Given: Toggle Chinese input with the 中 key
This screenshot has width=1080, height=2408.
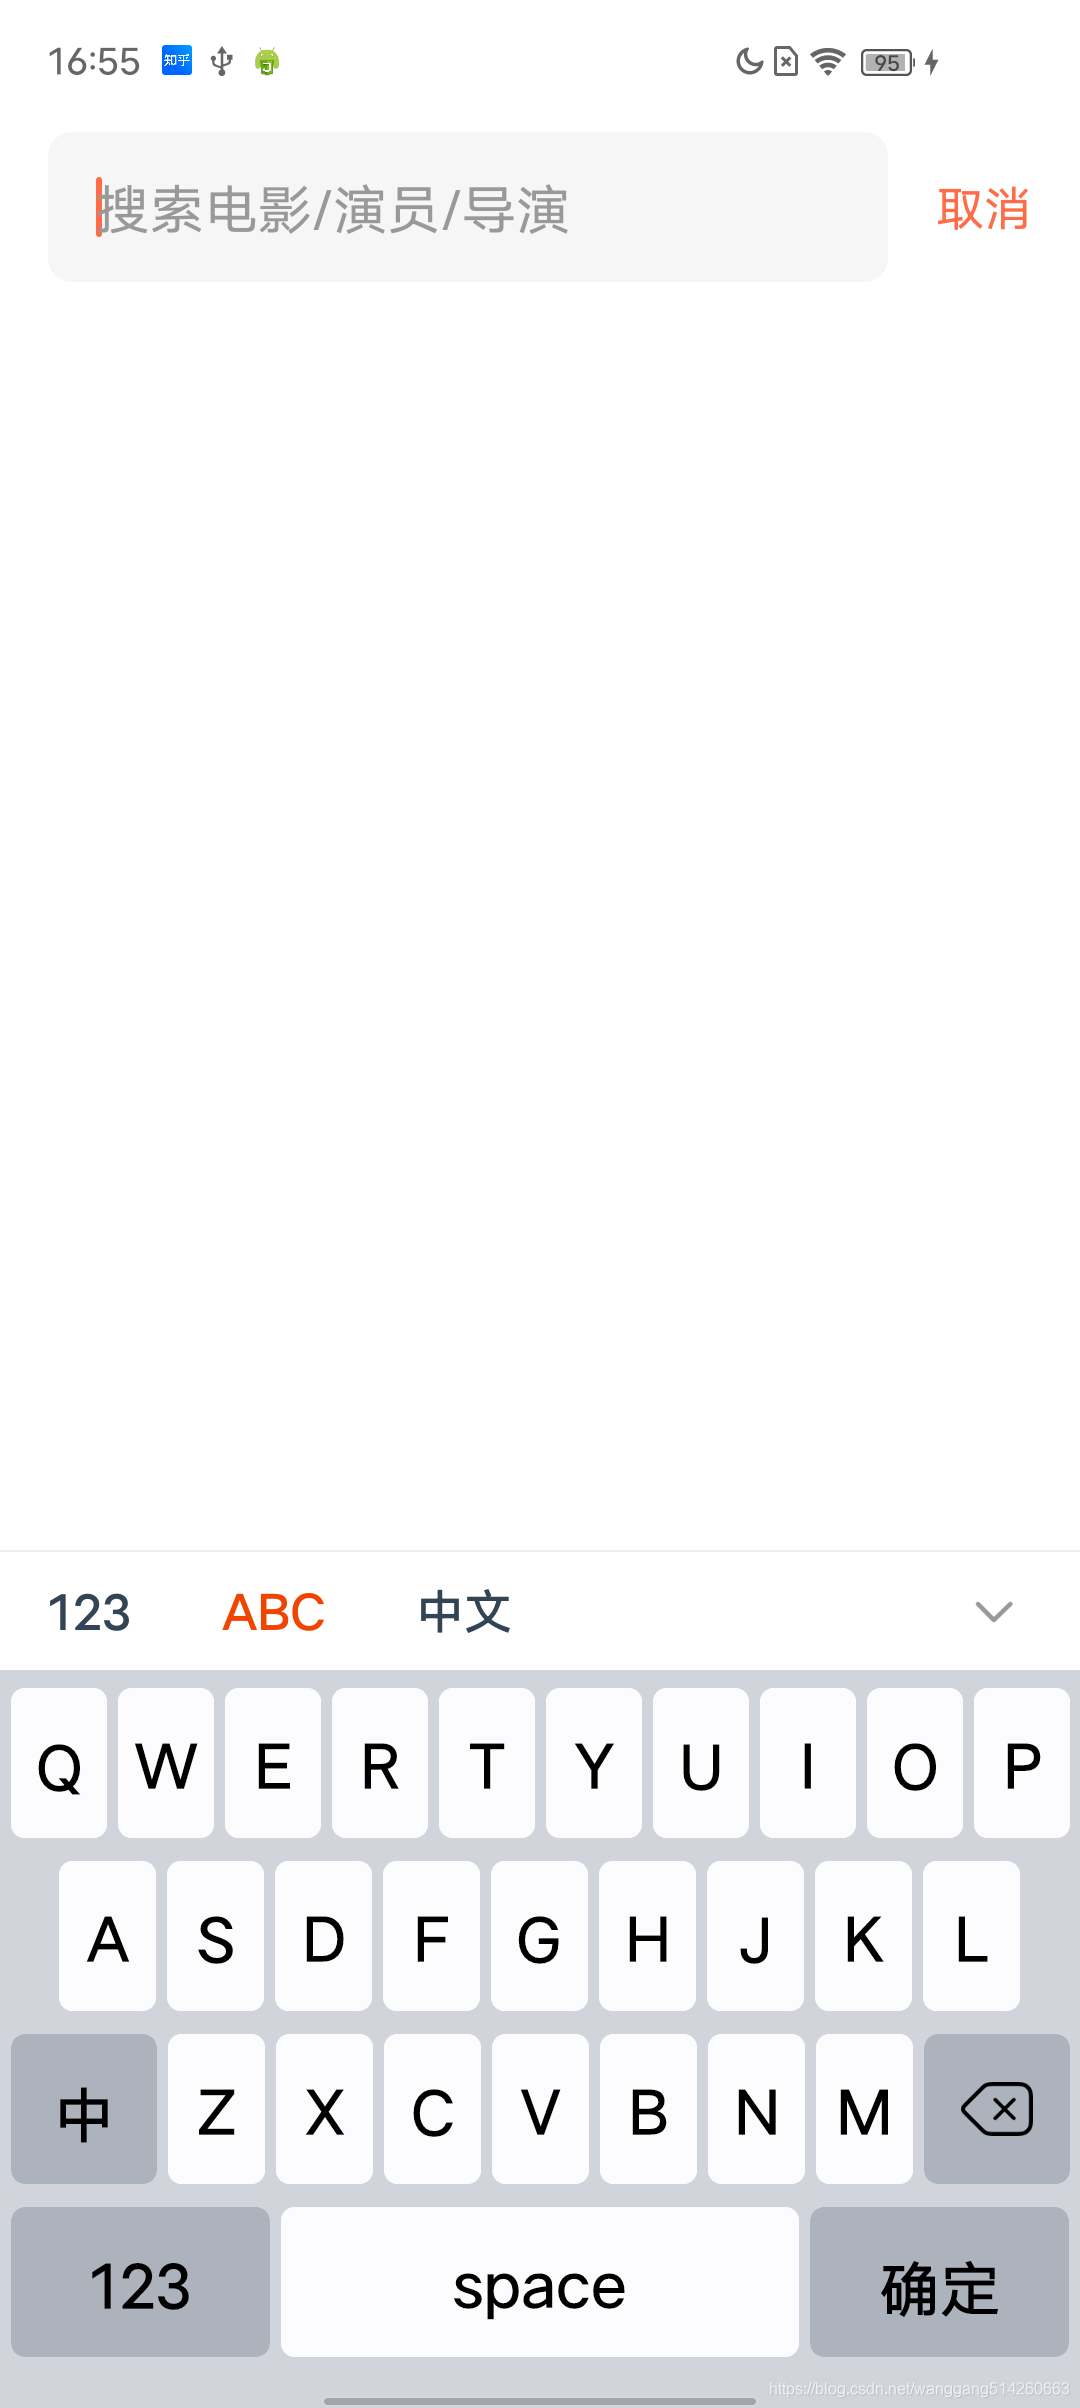Looking at the screenshot, I should click(84, 2108).
